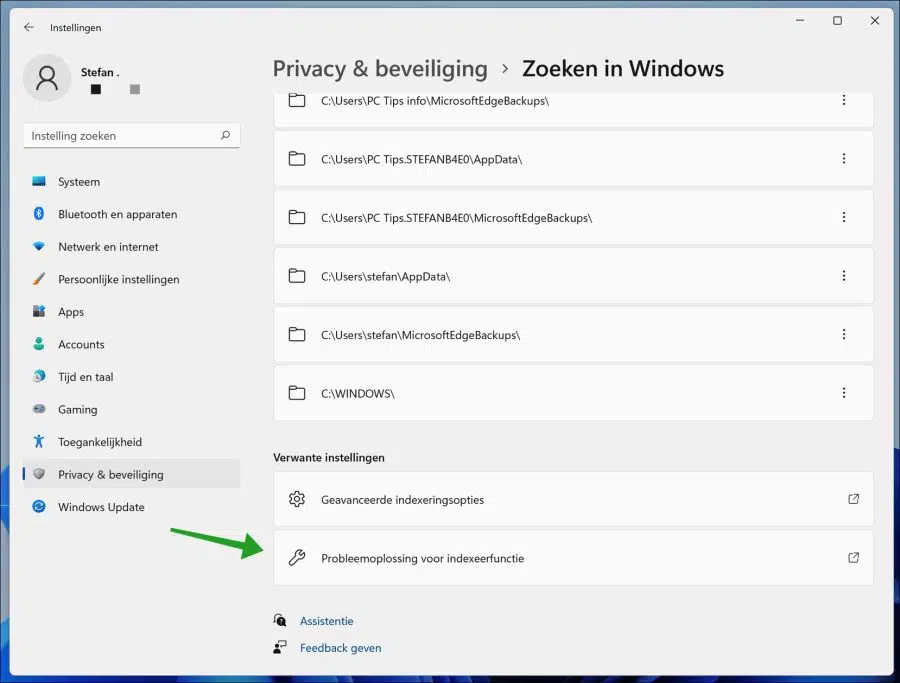Open Persoonlijke instellingen
900x683 pixels.
[x=131, y=279]
